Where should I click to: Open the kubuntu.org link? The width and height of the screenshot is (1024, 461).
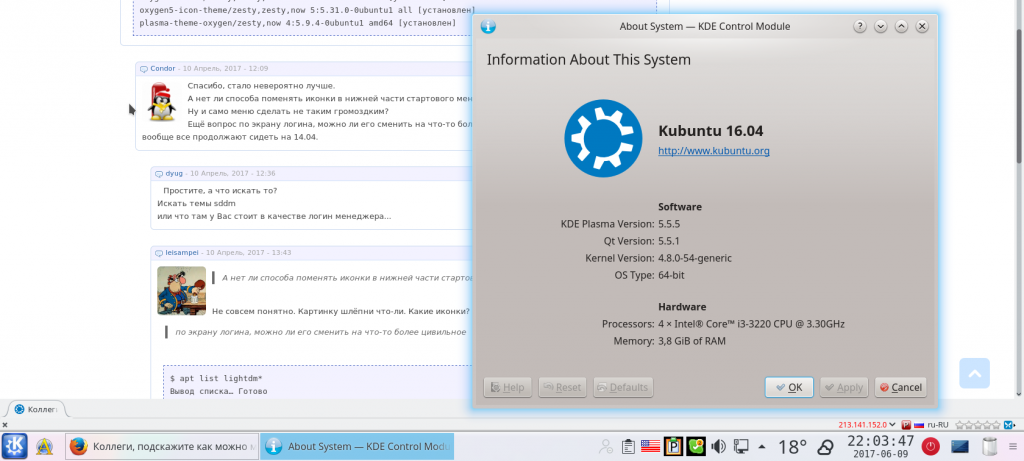click(714, 151)
